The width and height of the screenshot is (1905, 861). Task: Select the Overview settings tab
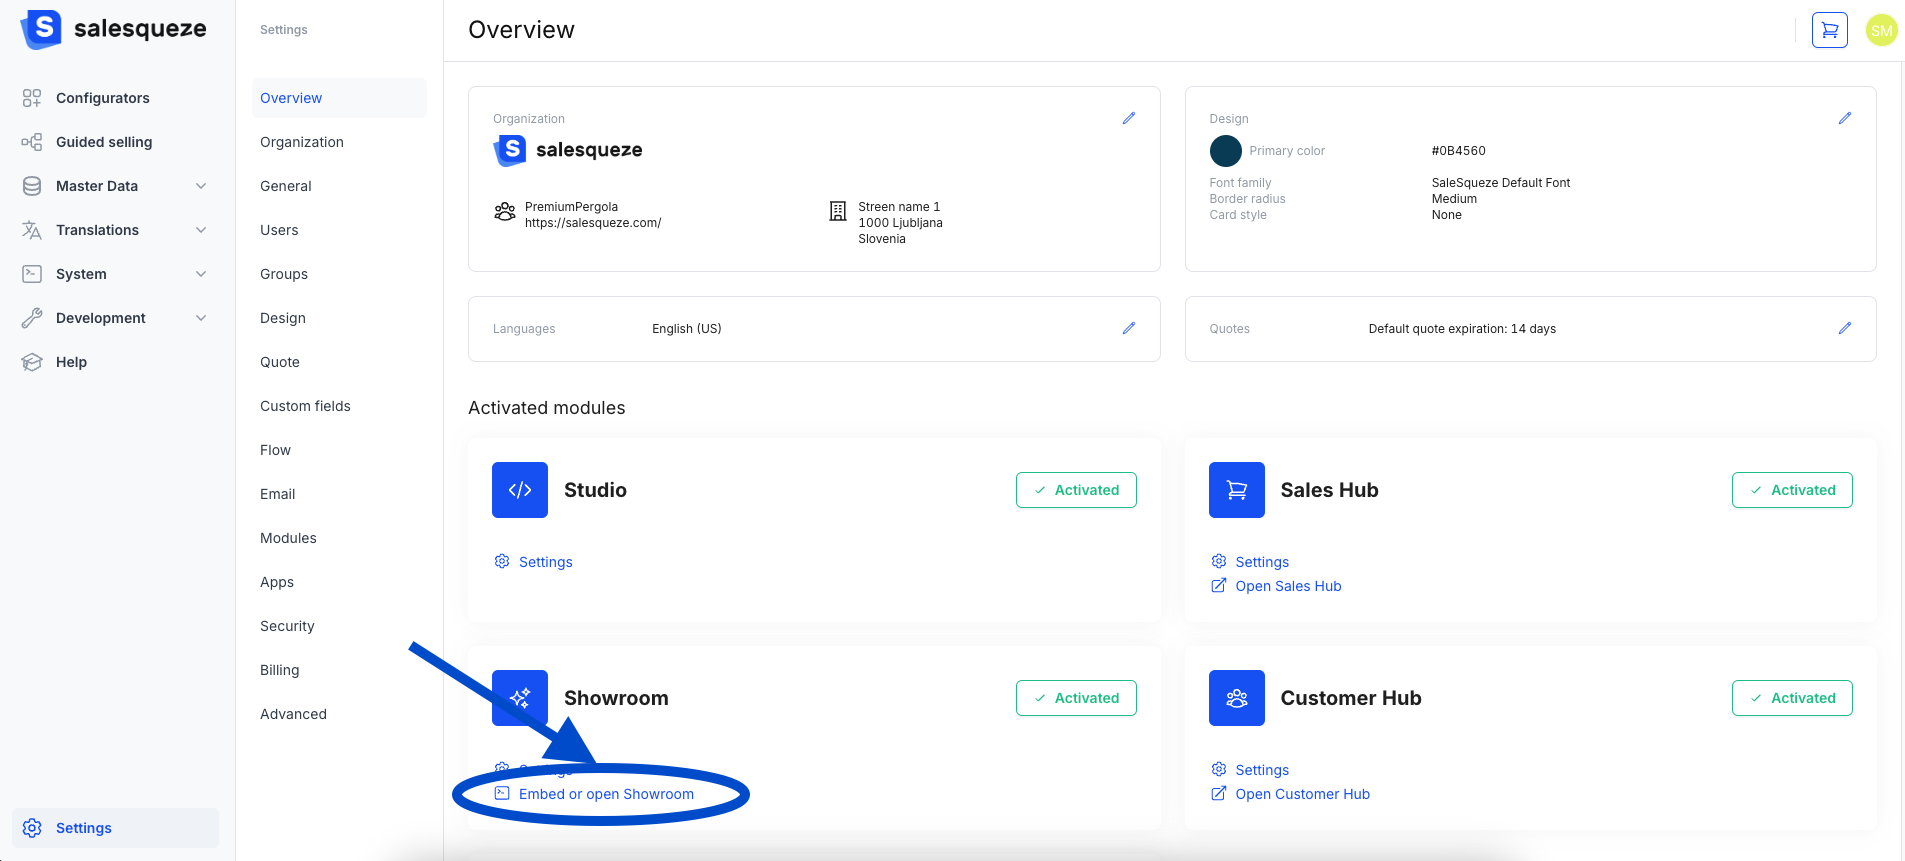[x=339, y=98]
